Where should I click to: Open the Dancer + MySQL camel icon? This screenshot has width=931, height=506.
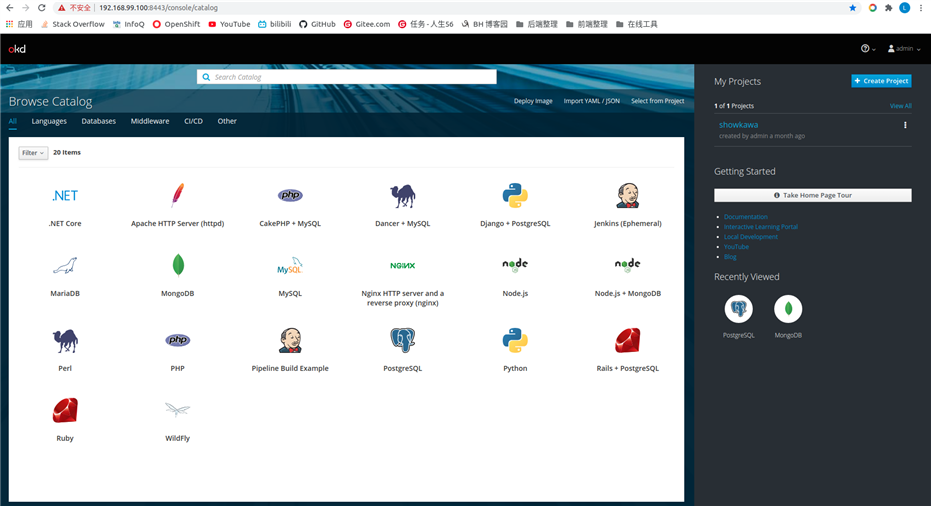point(403,196)
